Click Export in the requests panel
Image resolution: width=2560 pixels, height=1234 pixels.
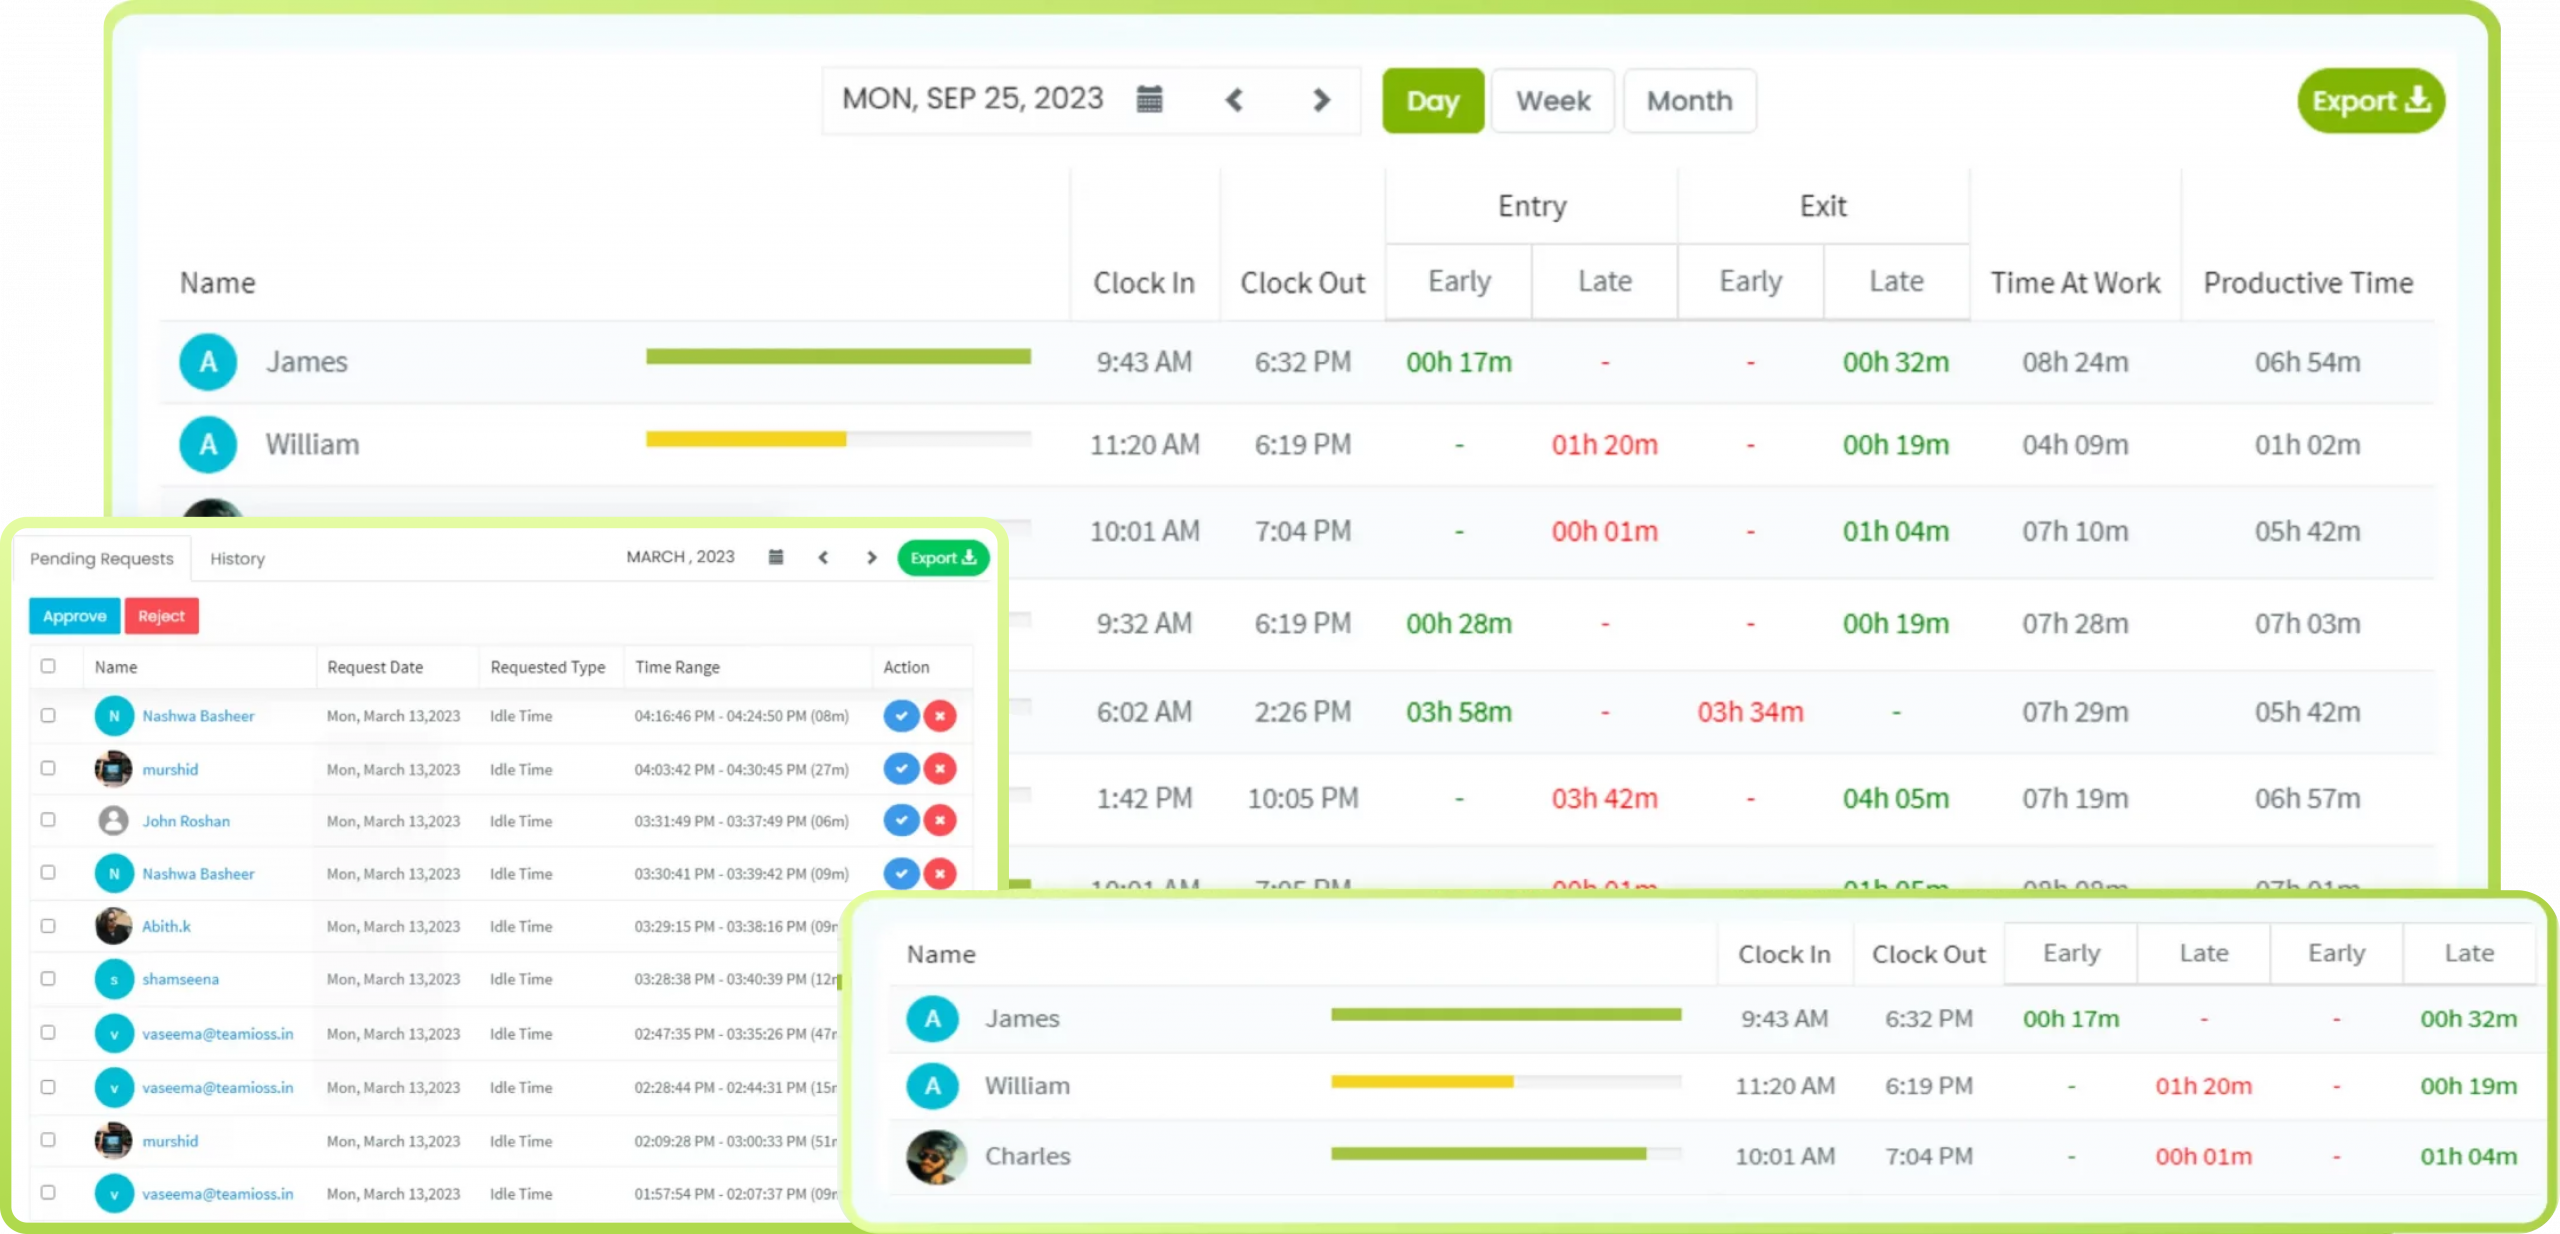click(x=943, y=557)
